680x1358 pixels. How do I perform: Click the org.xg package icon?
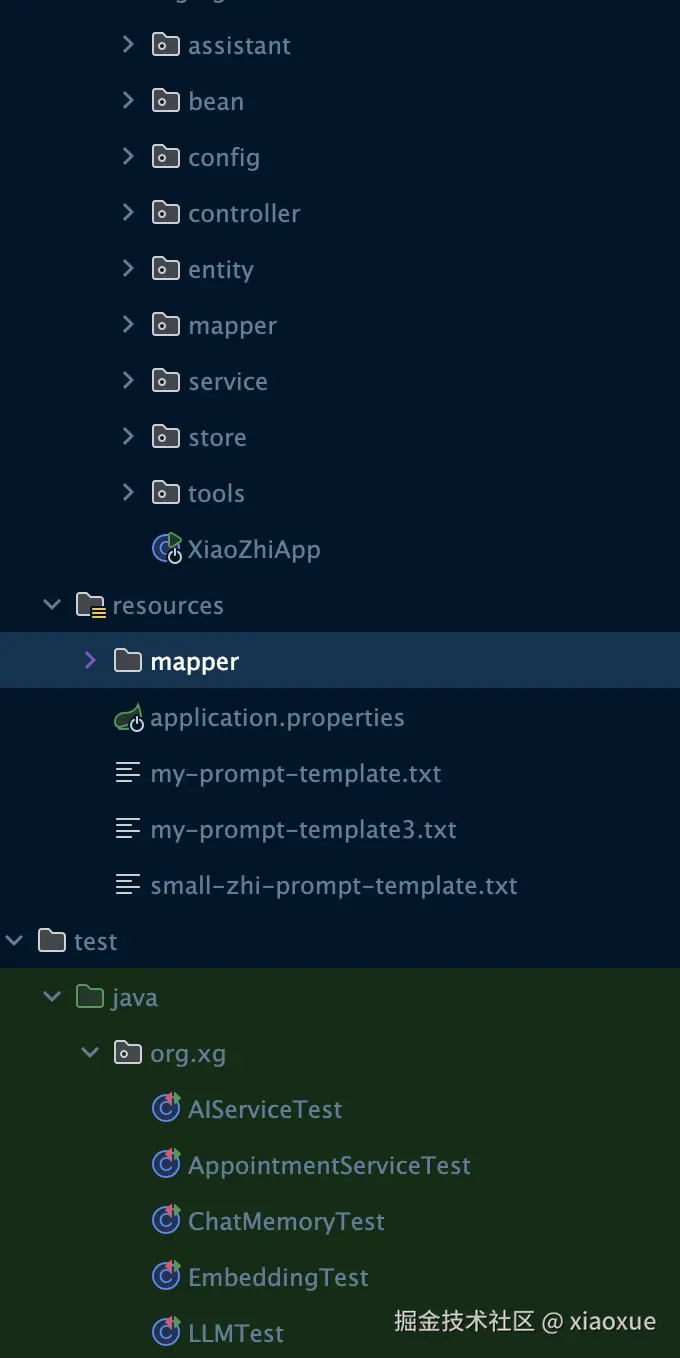pyautogui.click(x=127, y=1053)
